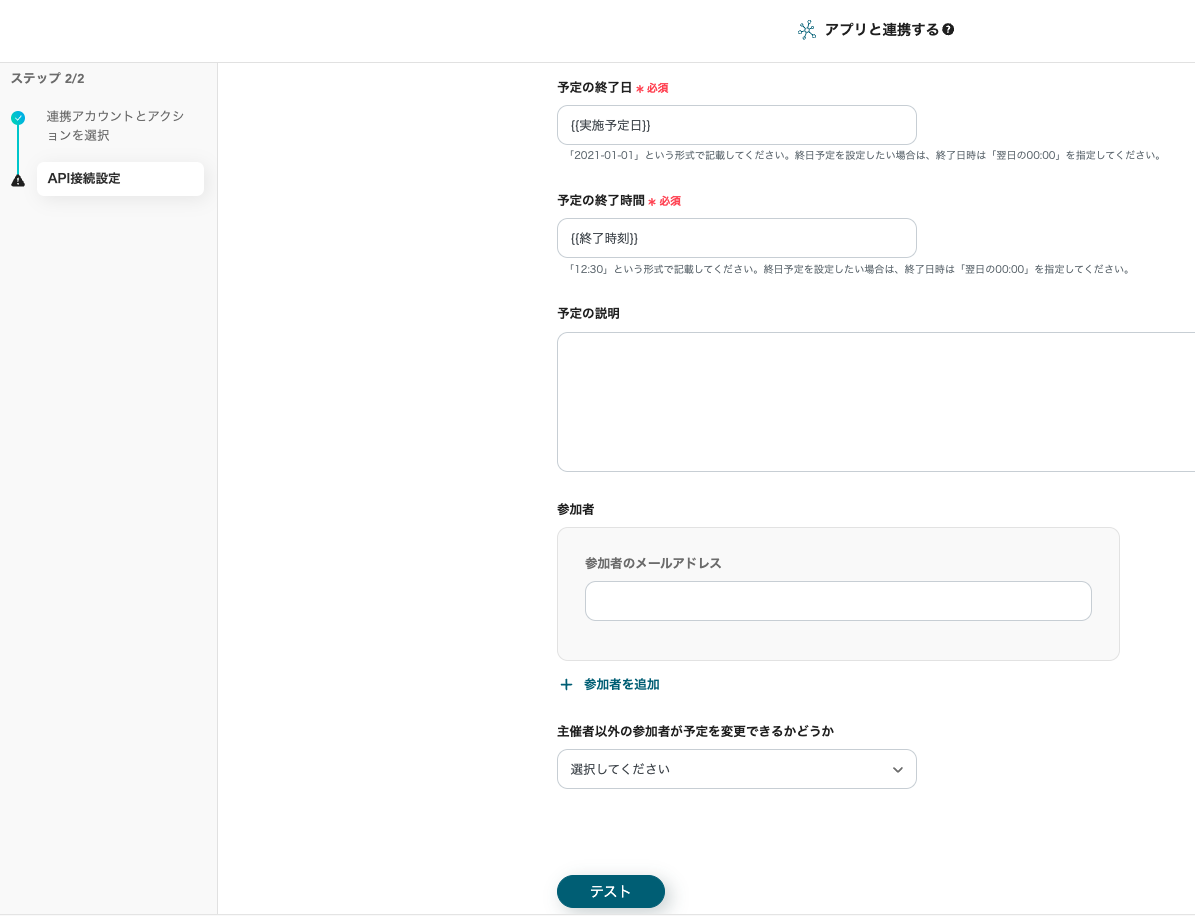Click the 主催者以外の参加者が予定を変更できるかどうか label
1195x916 pixels.
[695, 731]
